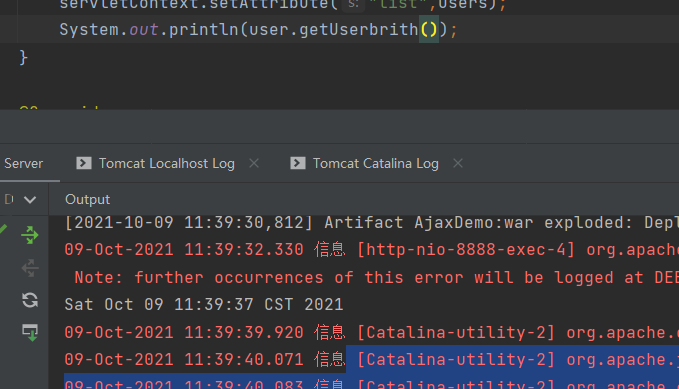Click the 'Sat Oct 09 11:39:37 CST 2021' line

[x=204, y=305]
